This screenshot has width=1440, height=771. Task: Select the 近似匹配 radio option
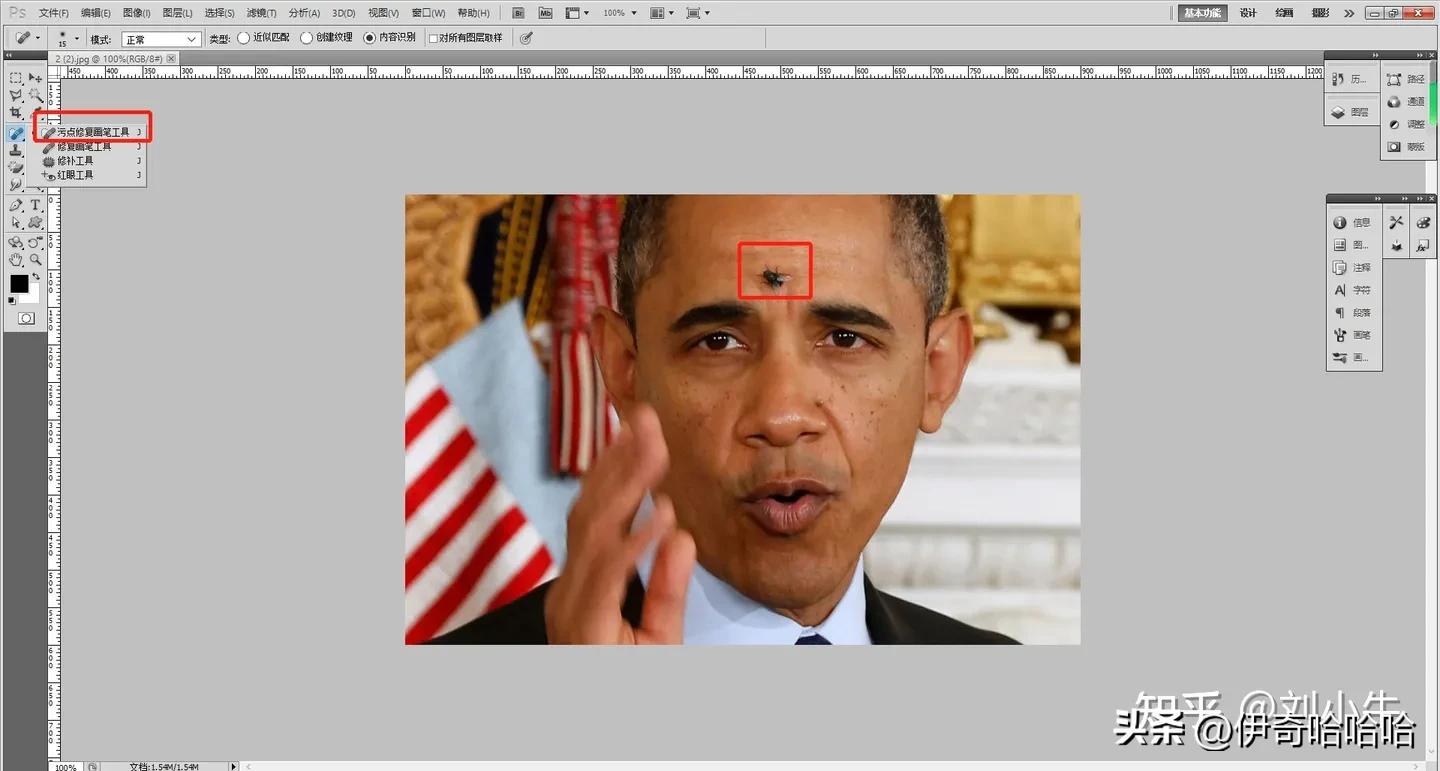pyautogui.click(x=243, y=37)
